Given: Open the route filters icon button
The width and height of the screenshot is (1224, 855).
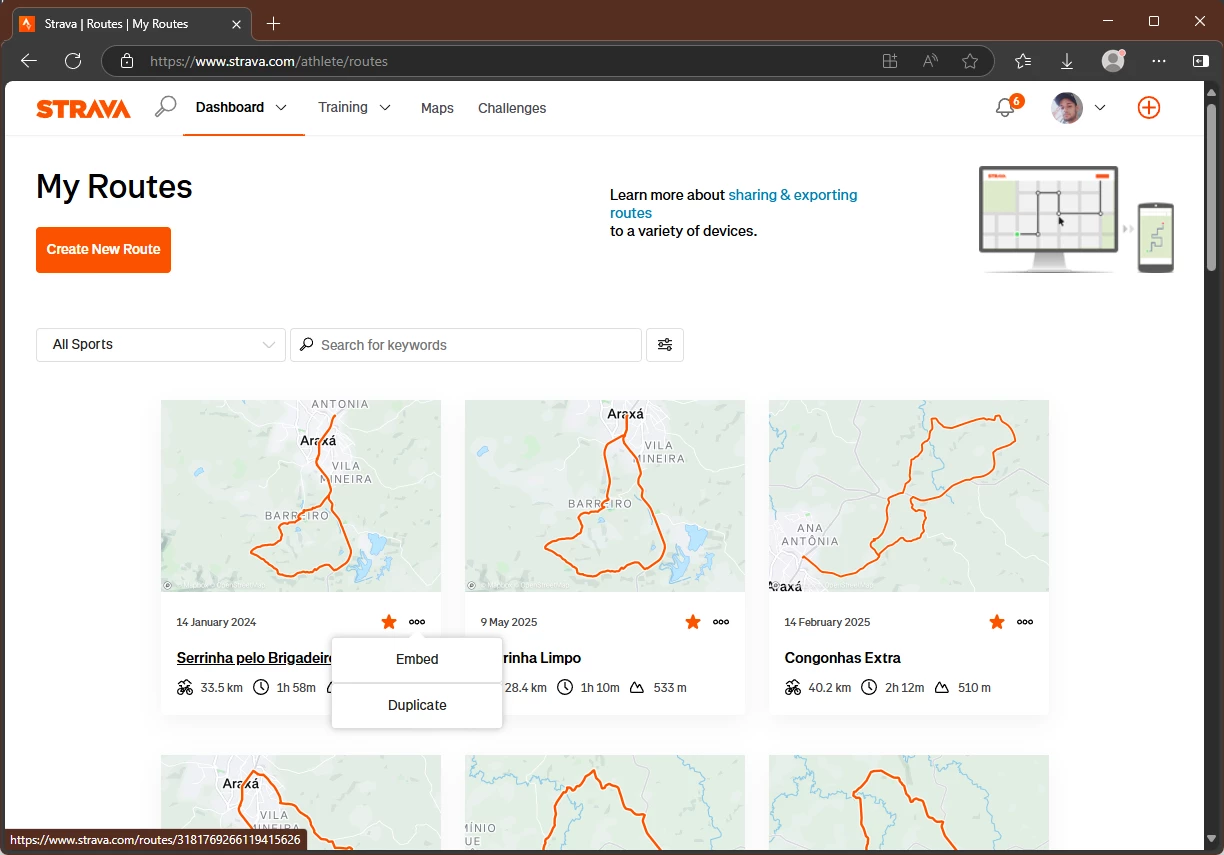Looking at the screenshot, I should coord(665,345).
